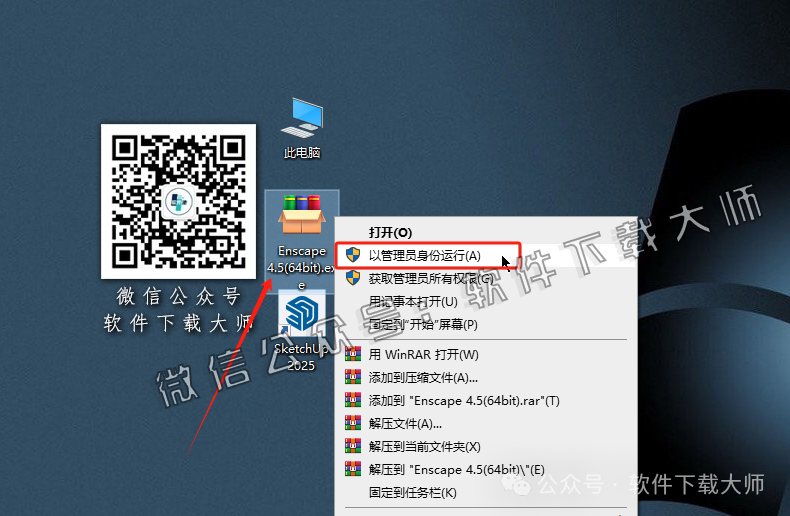Choose 添加到压缩文件(A)... entry
Image resolution: width=790 pixels, height=516 pixels.
click(486, 377)
